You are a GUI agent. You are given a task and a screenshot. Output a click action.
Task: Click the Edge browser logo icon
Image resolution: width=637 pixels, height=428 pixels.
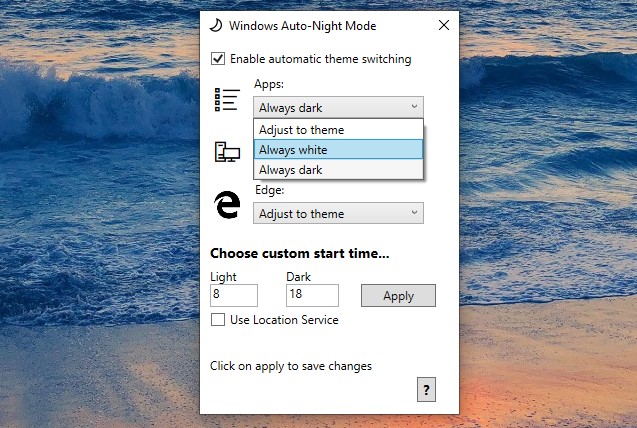[227, 205]
